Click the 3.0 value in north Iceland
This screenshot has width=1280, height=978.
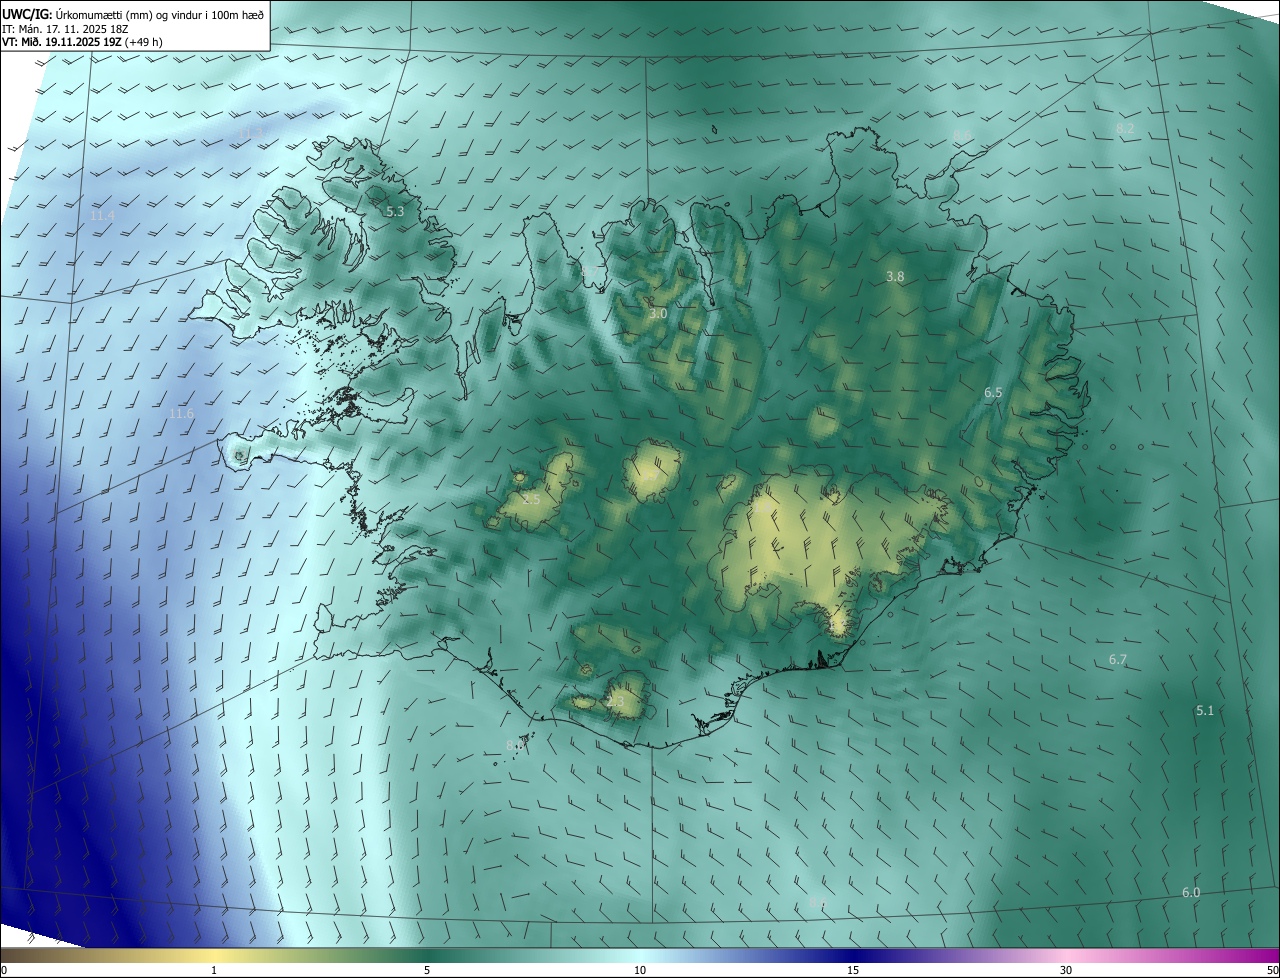pyautogui.click(x=658, y=314)
